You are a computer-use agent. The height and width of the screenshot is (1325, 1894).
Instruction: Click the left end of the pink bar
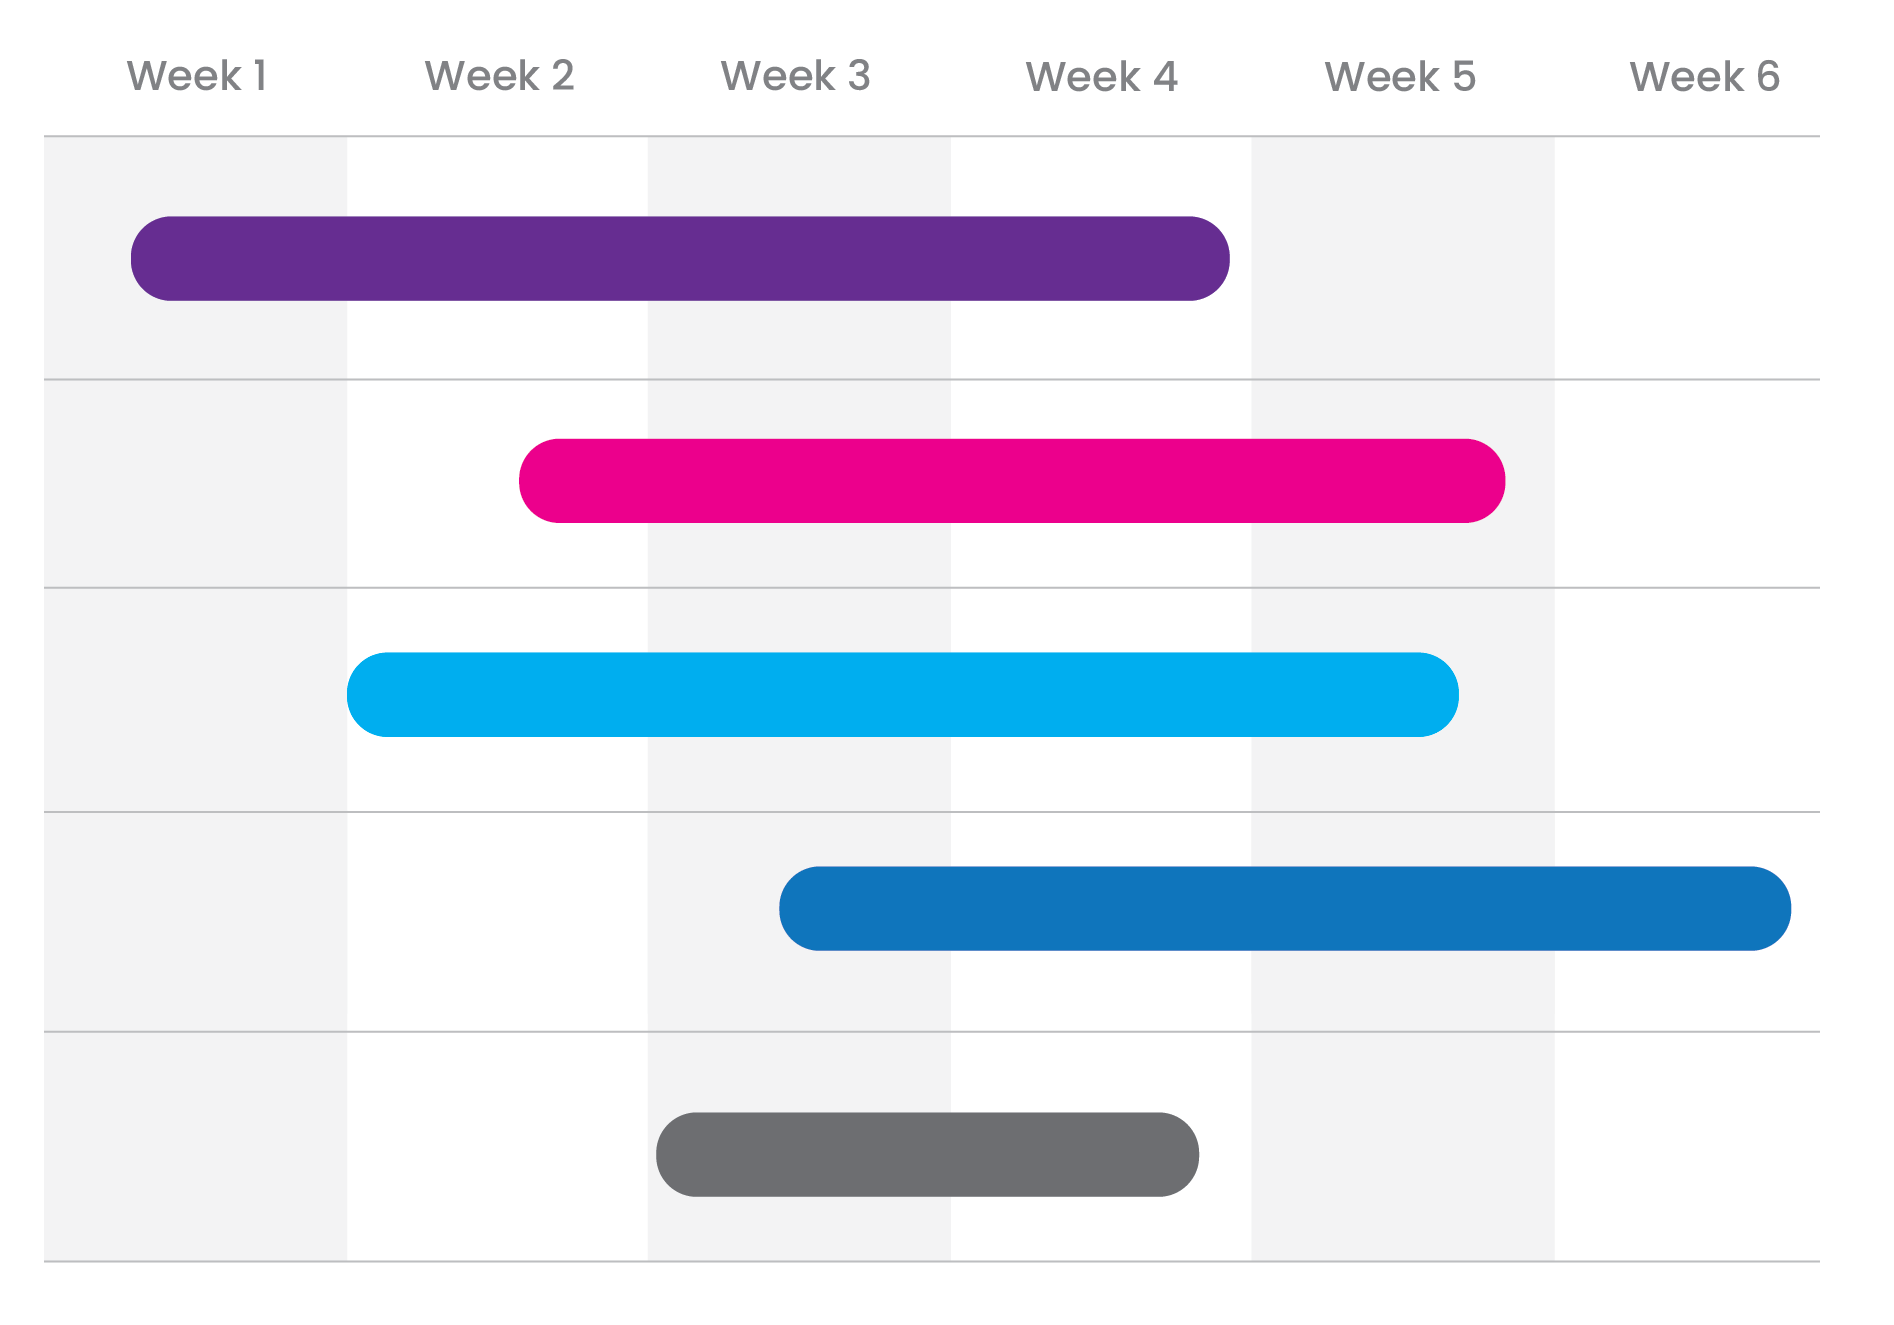tap(538, 481)
